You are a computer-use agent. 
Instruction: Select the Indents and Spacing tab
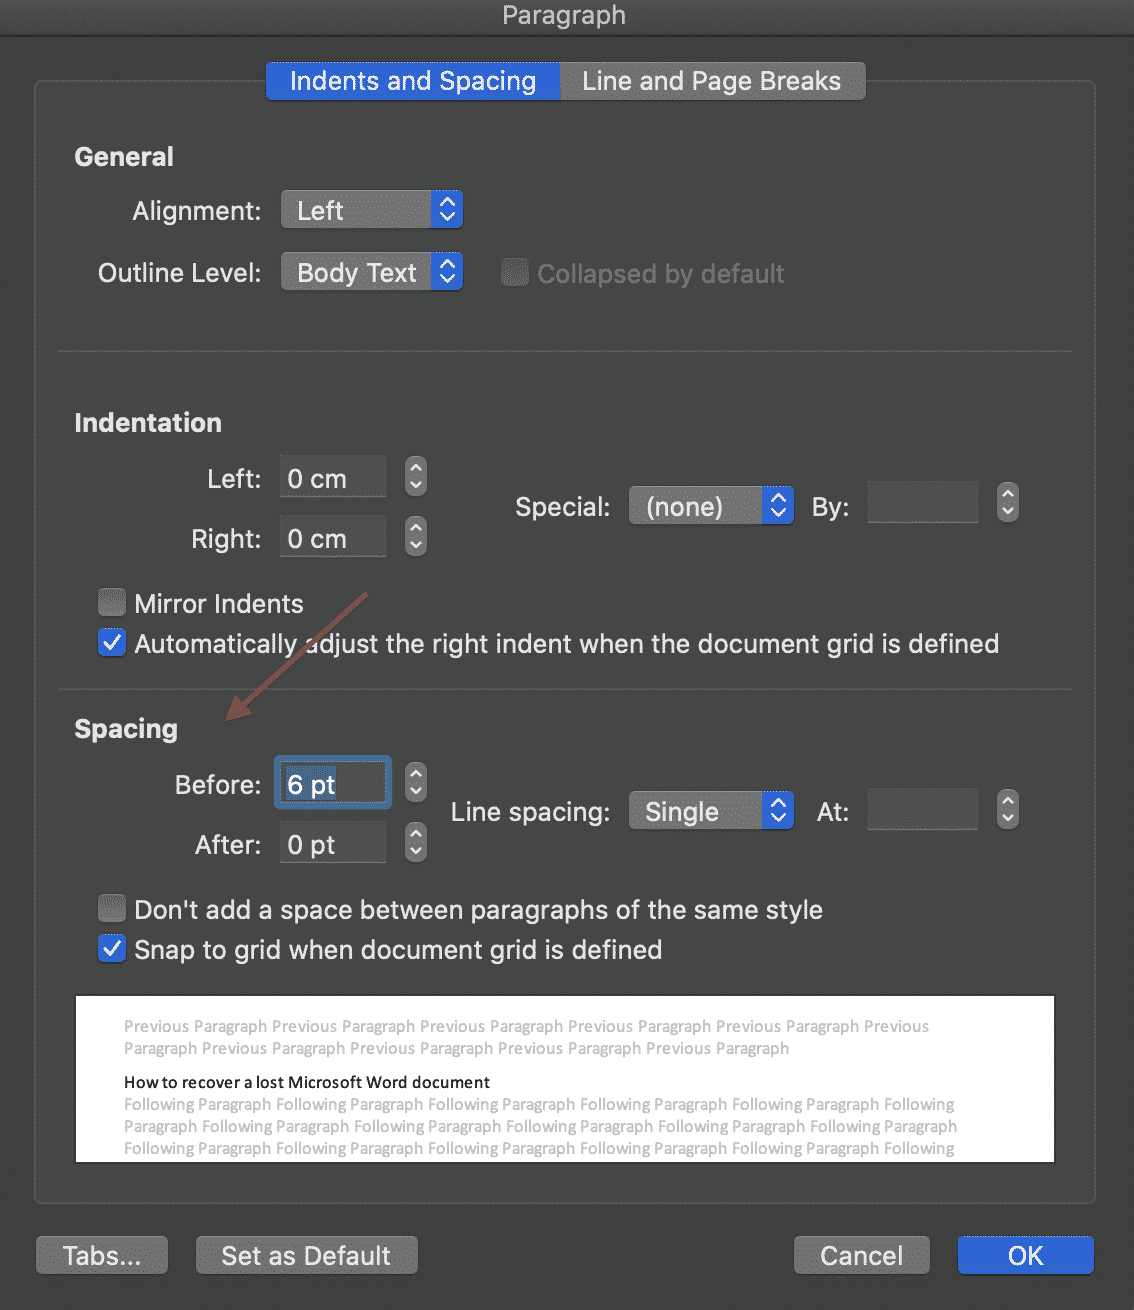[x=411, y=81]
